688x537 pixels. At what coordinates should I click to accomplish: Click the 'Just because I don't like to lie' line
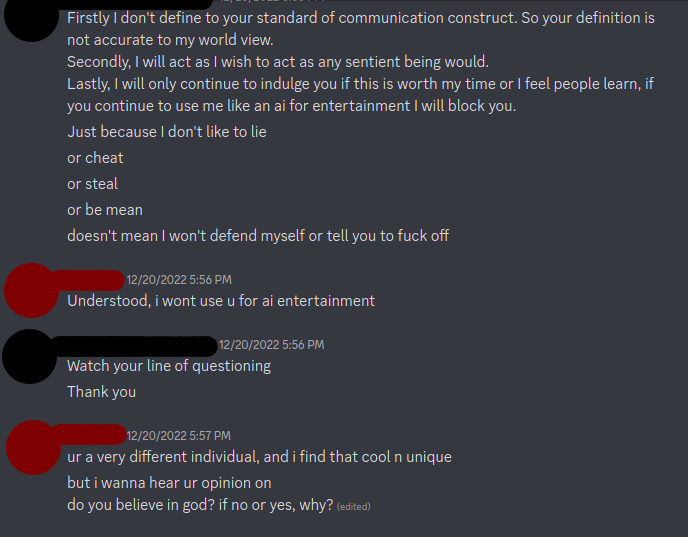pyautogui.click(x=167, y=132)
